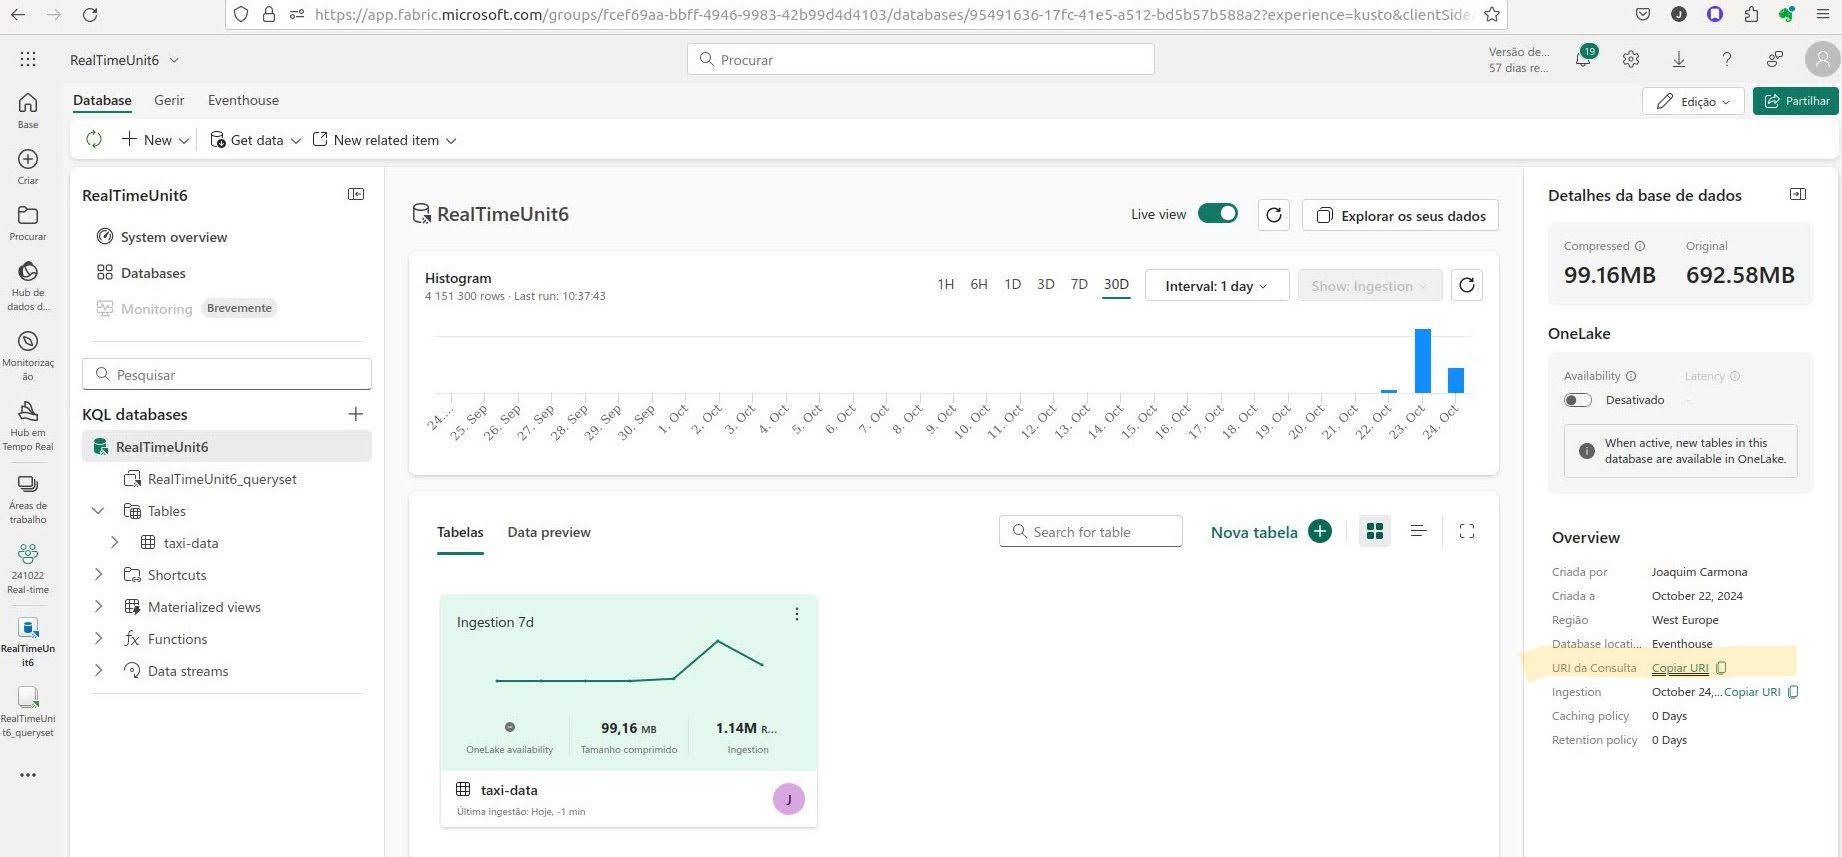Open the Criar plus icon
Image resolution: width=1842 pixels, height=857 pixels.
(x=28, y=159)
